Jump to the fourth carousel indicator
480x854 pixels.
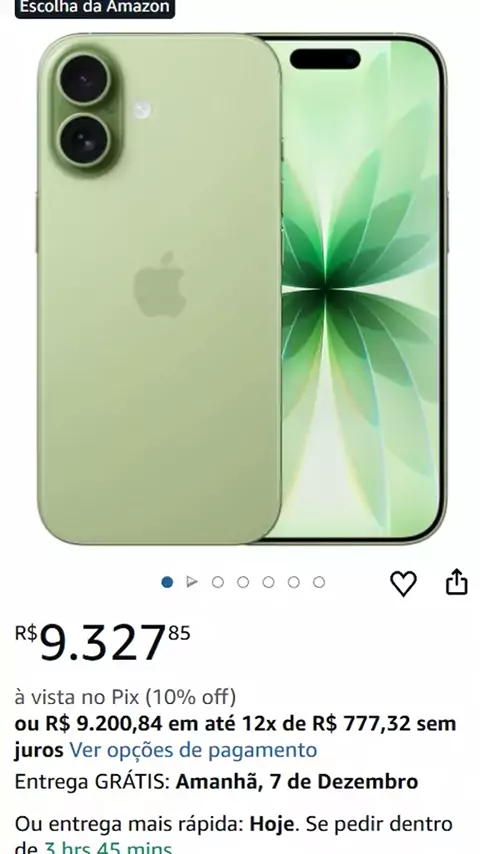coord(243,582)
